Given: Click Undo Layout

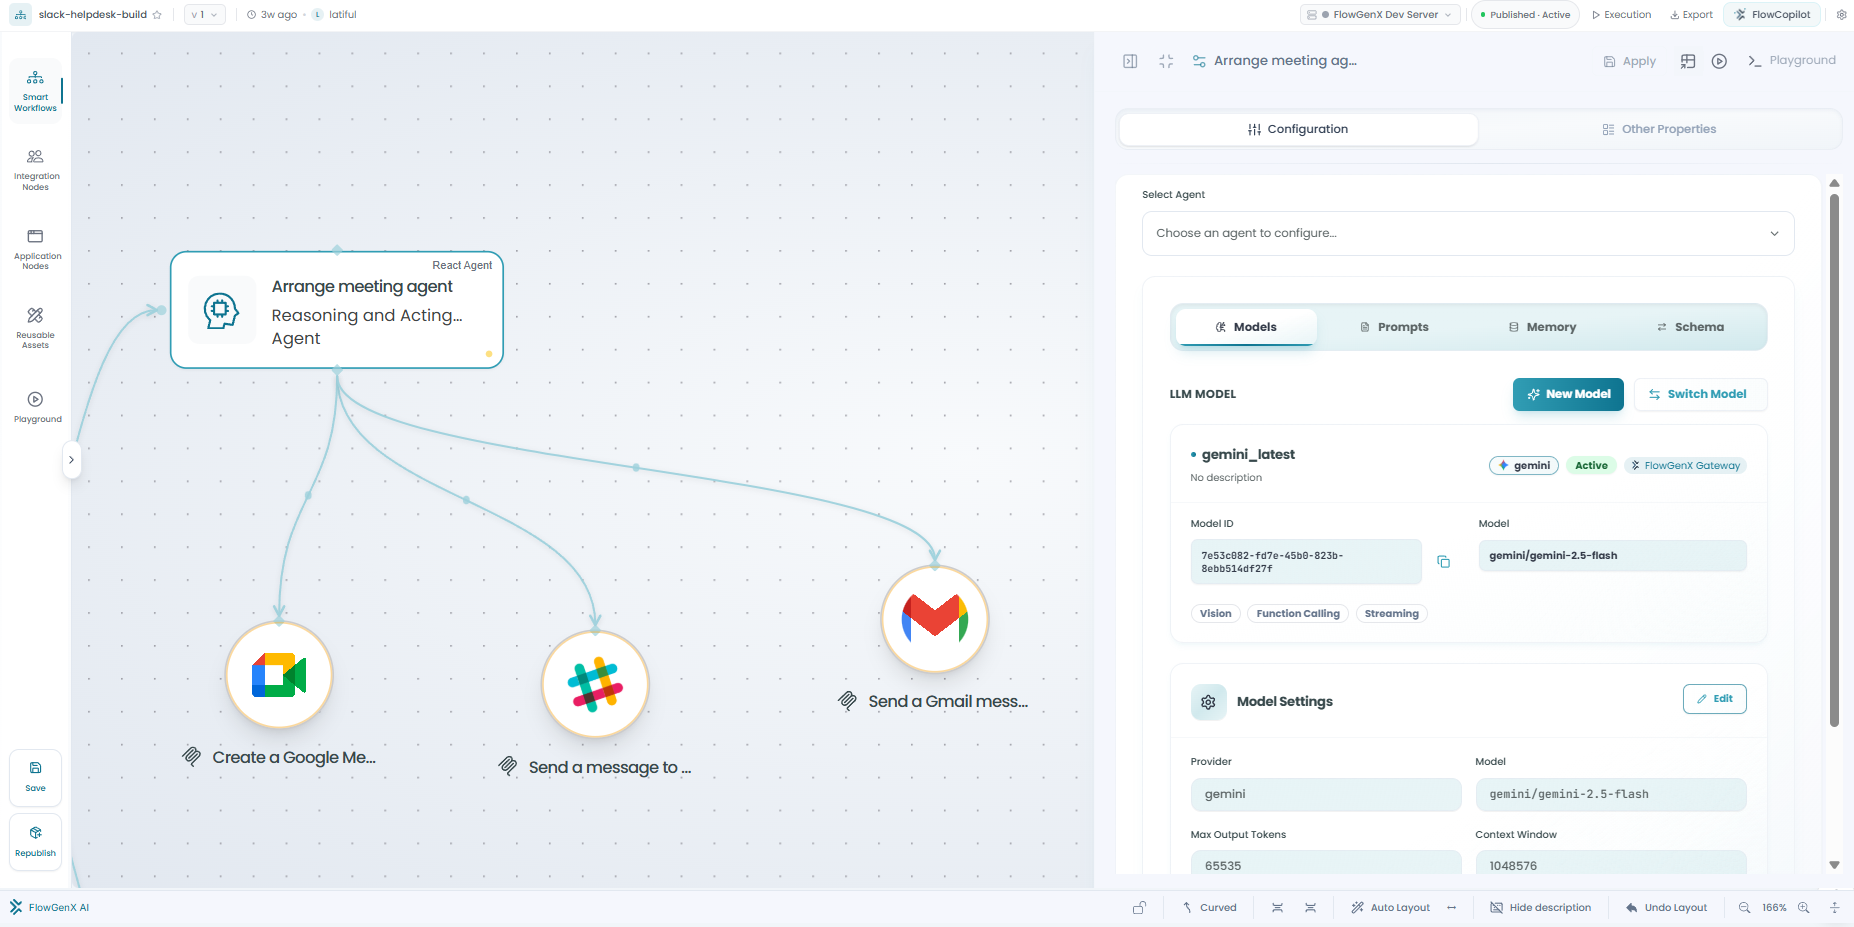Looking at the screenshot, I should point(1666,908).
